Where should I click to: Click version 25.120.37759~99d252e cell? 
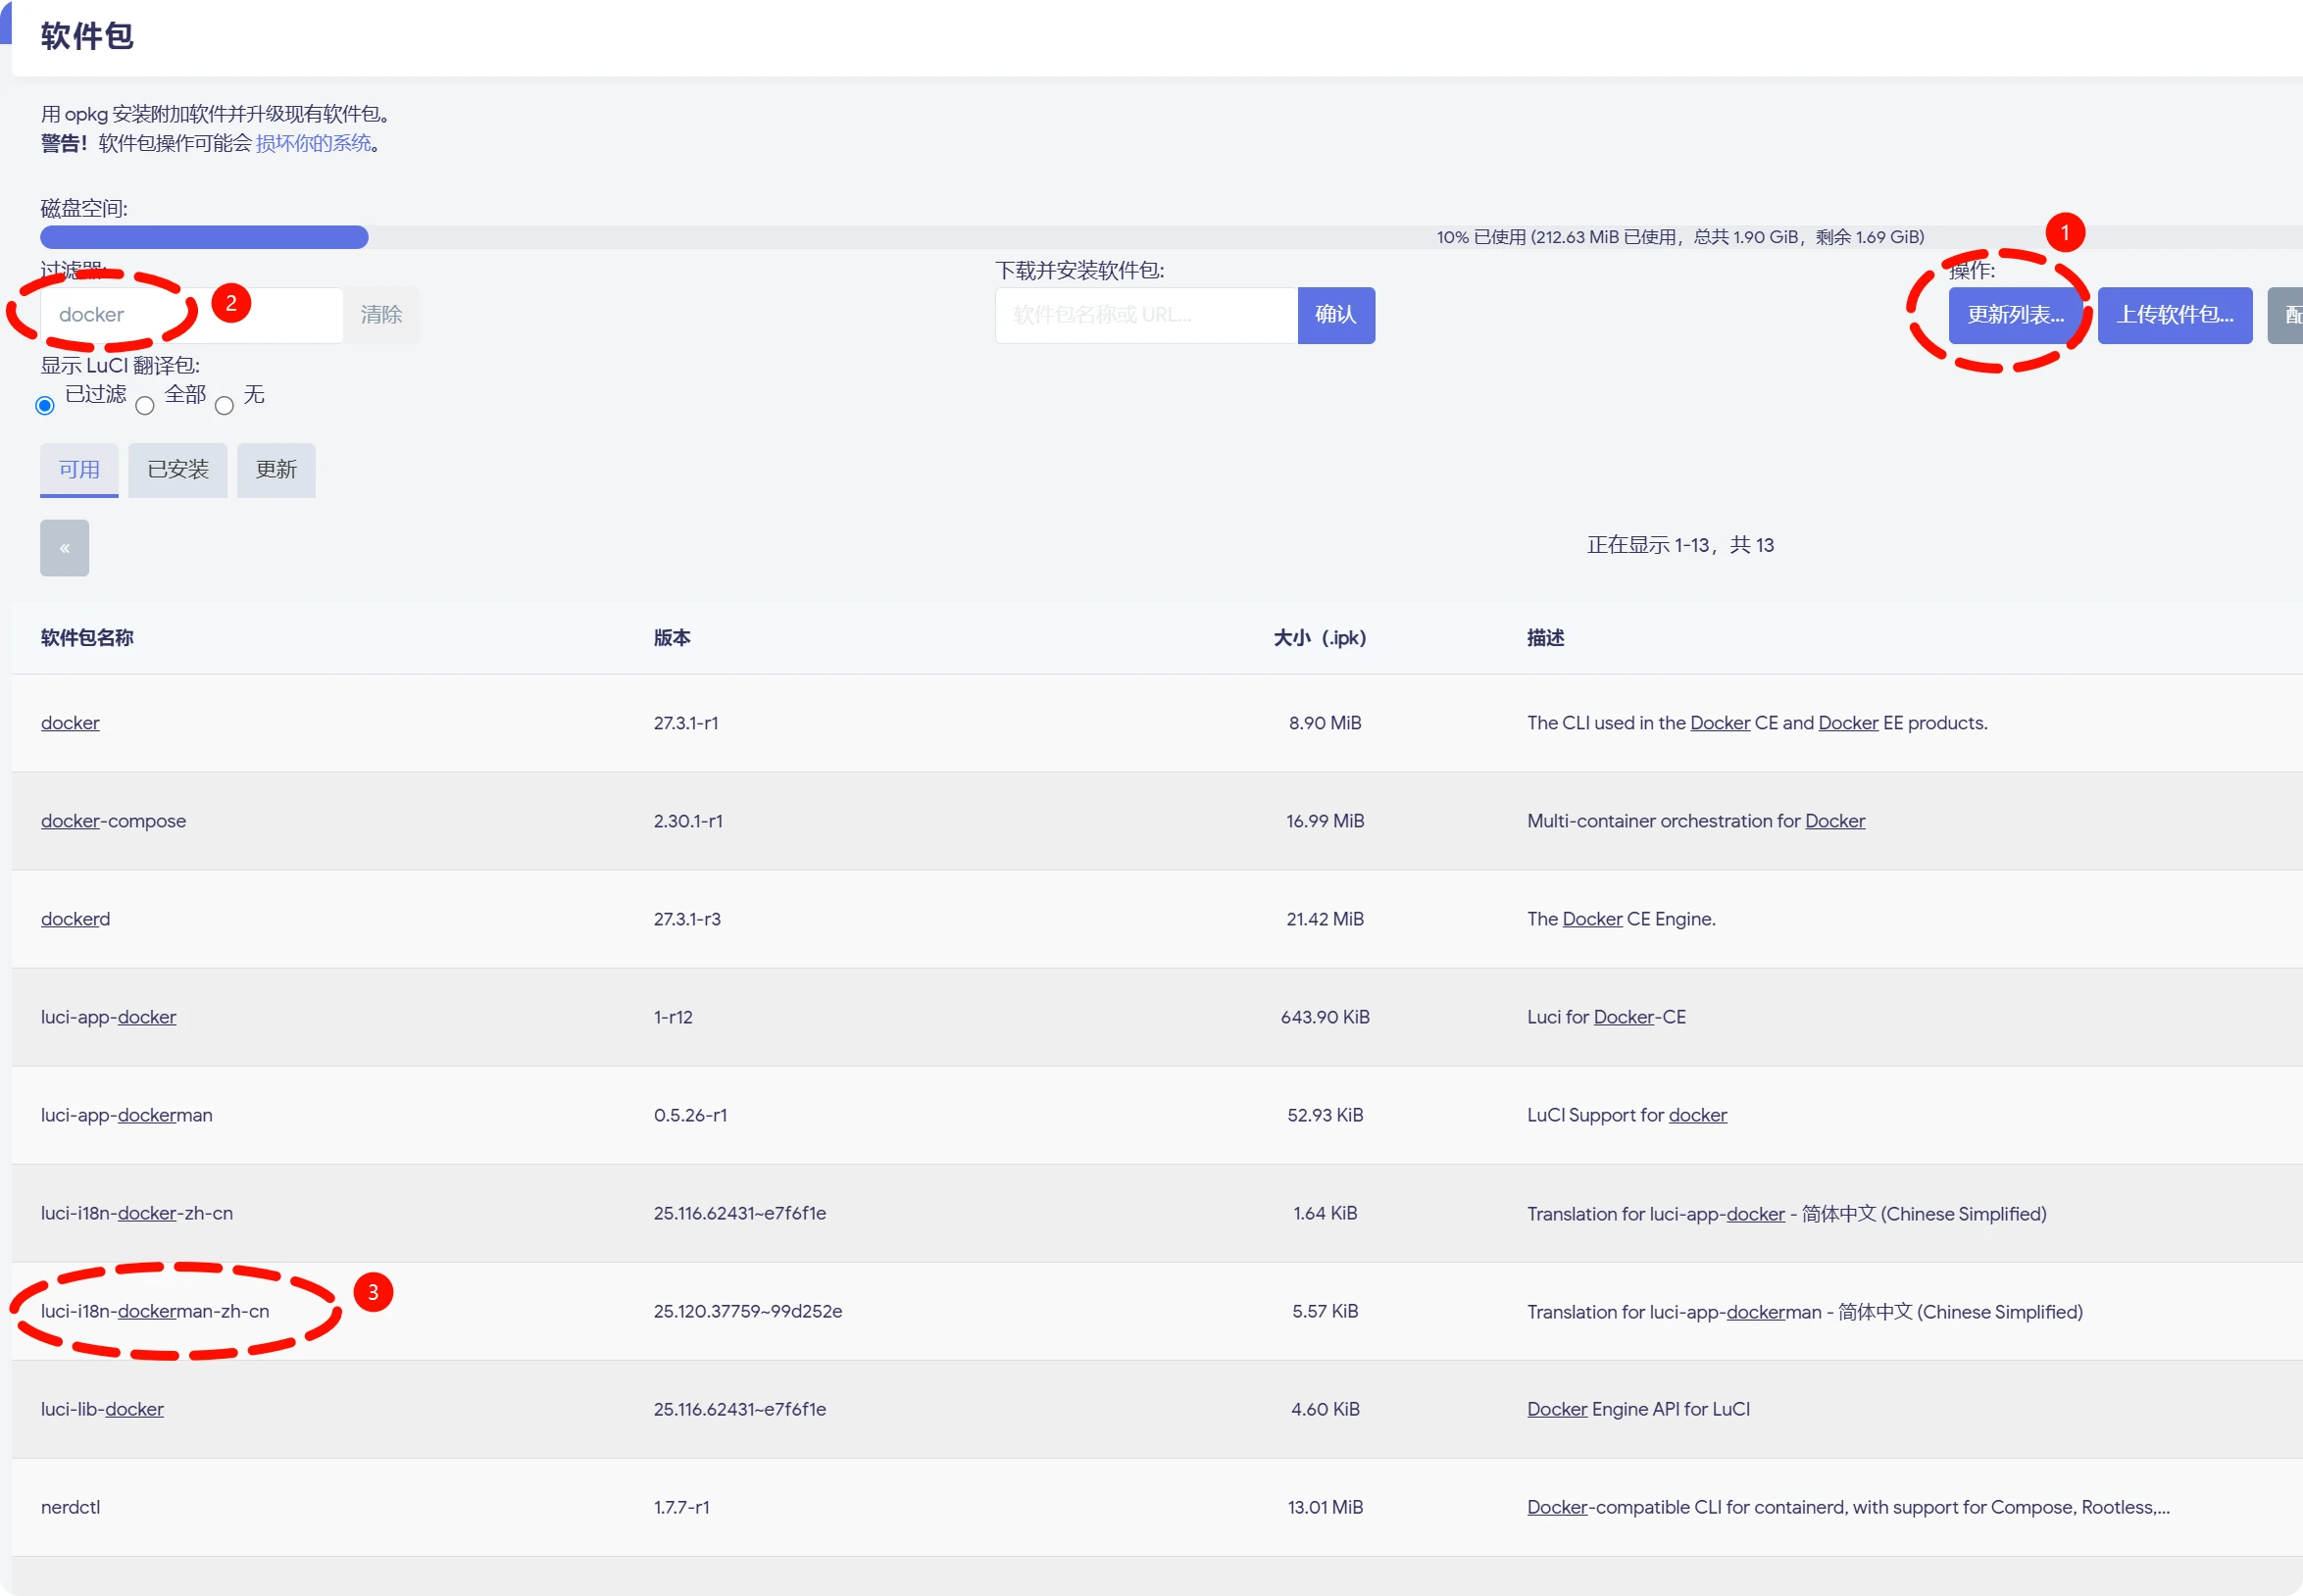(x=748, y=1311)
